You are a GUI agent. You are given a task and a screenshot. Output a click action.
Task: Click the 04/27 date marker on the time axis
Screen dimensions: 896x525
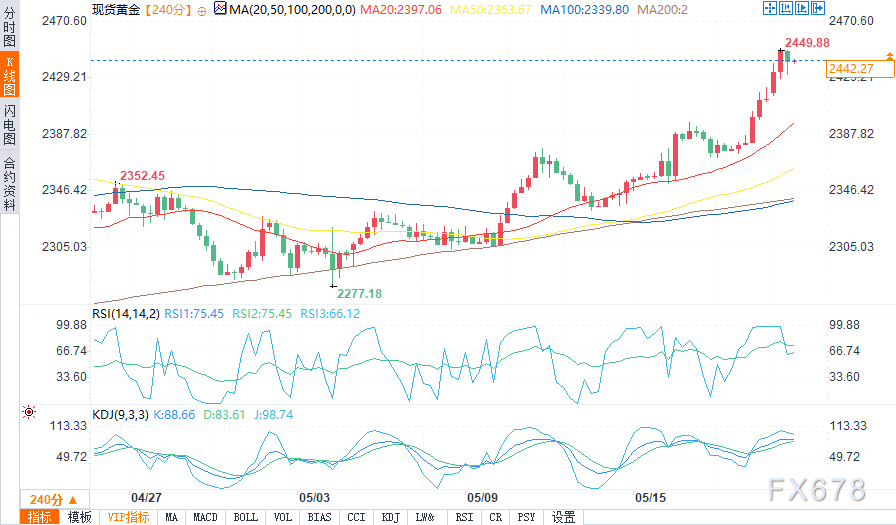coord(146,498)
